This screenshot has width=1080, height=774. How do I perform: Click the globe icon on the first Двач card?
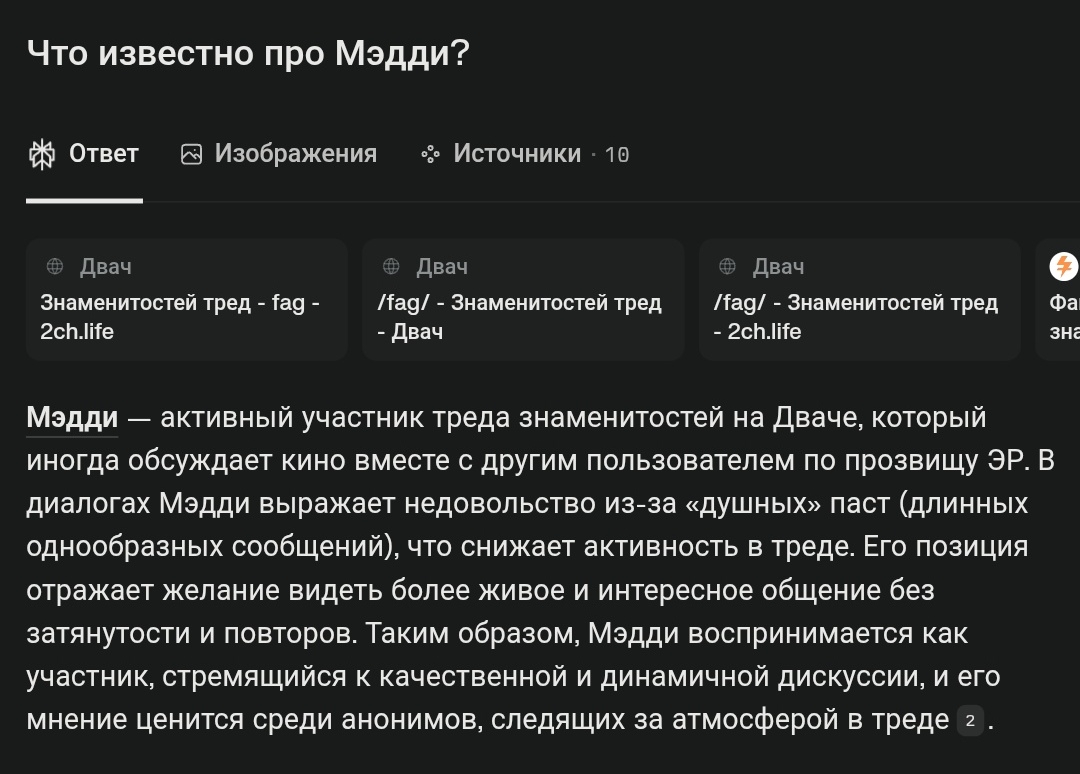pos(55,266)
